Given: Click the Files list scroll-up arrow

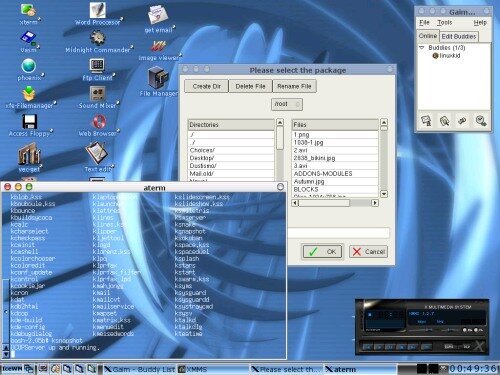Looking at the screenshot, I should coord(384,122).
